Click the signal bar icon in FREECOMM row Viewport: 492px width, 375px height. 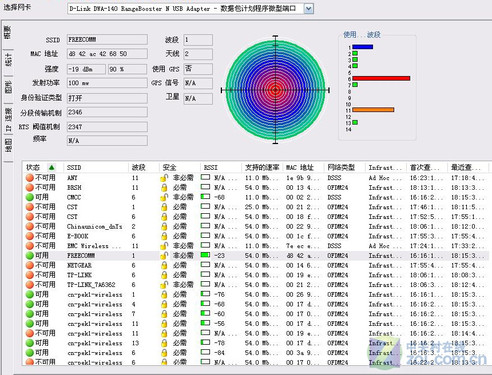tap(205, 255)
